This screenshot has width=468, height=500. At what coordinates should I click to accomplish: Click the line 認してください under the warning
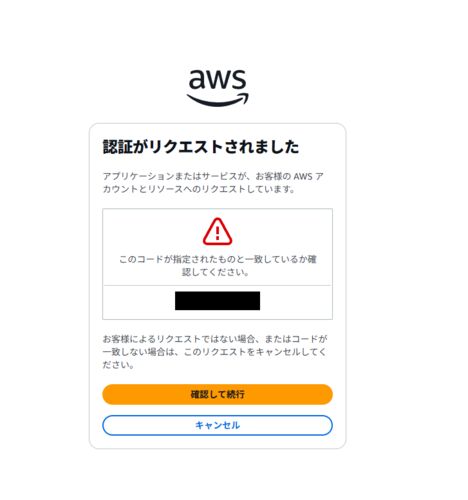pos(215,272)
